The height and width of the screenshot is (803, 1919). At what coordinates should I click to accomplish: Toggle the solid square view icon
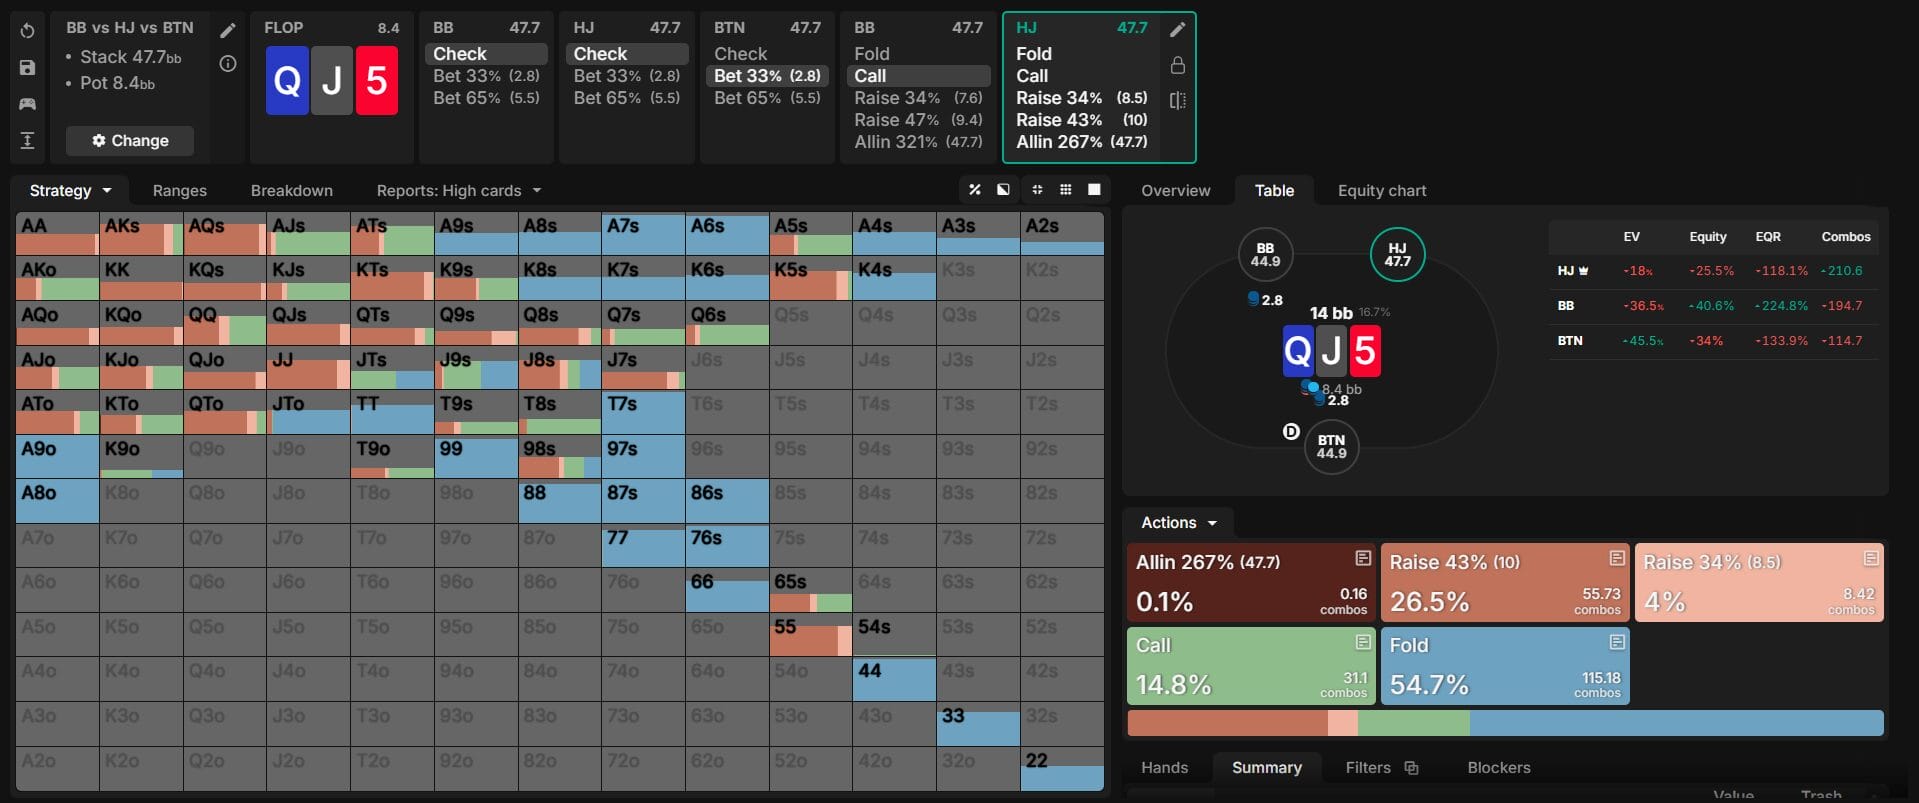click(1094, 190)
